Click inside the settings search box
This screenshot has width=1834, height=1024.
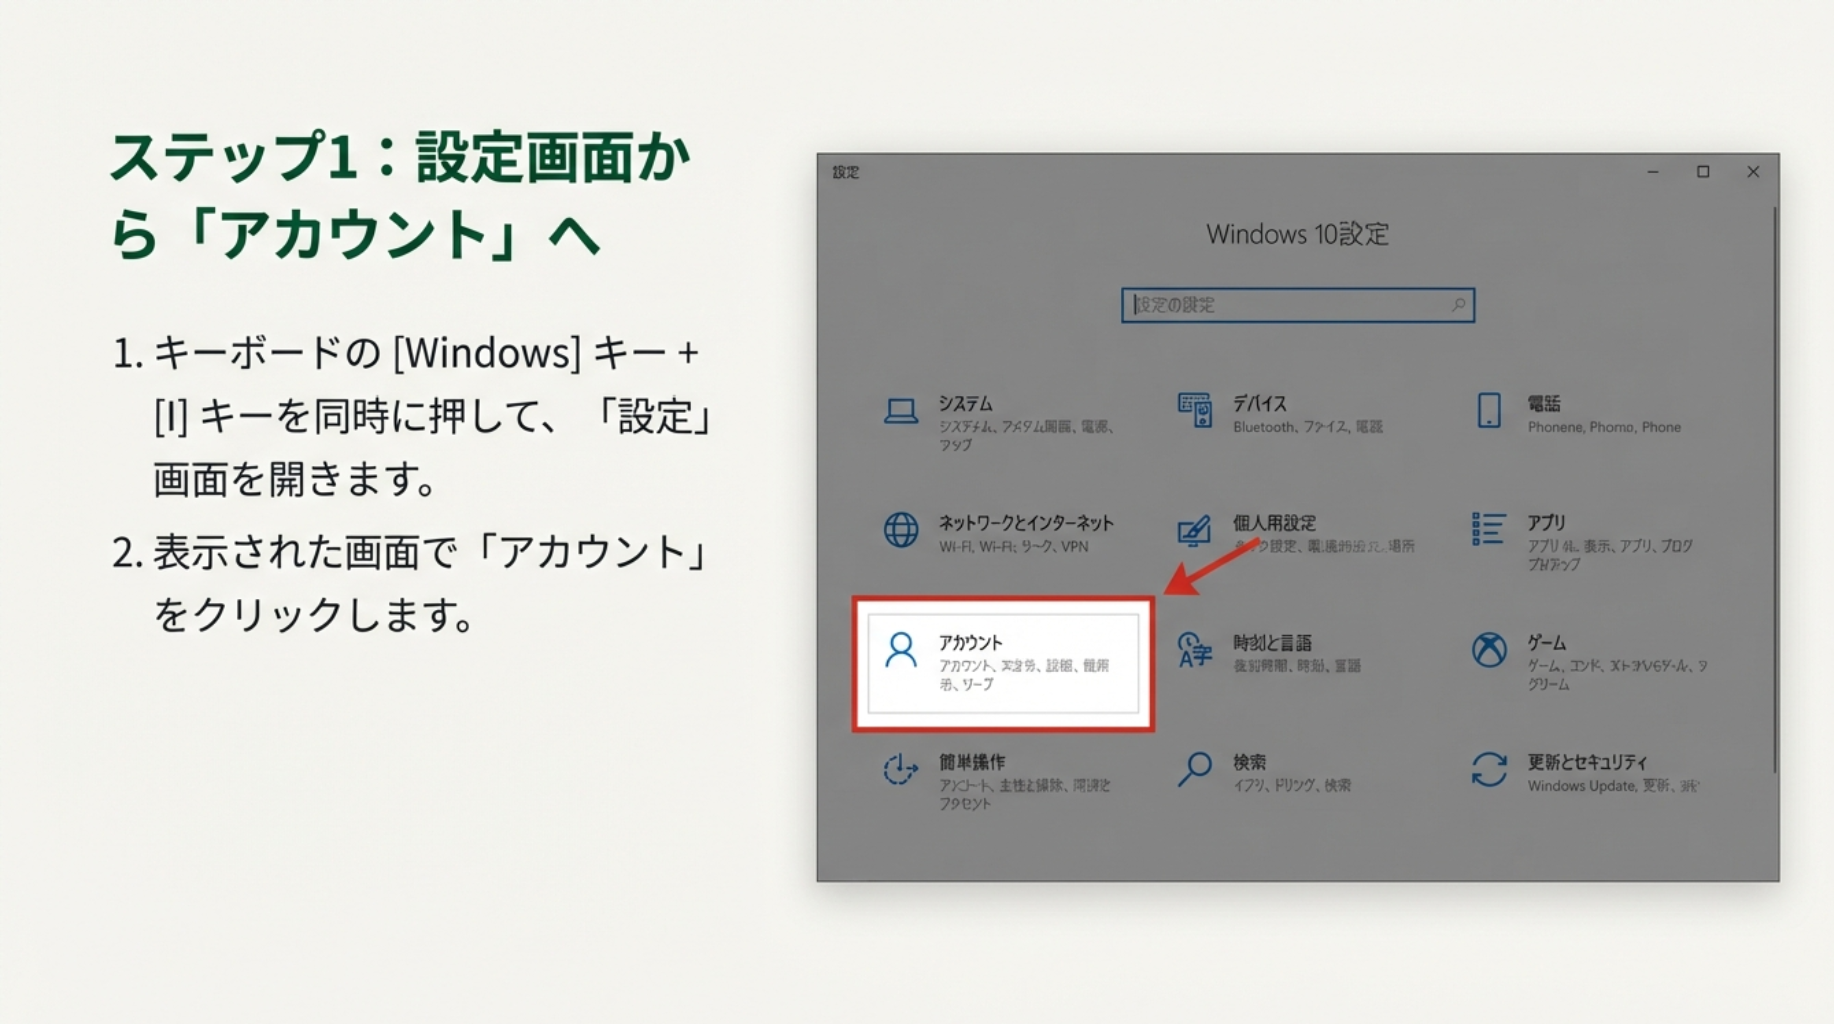(1298, 304)
